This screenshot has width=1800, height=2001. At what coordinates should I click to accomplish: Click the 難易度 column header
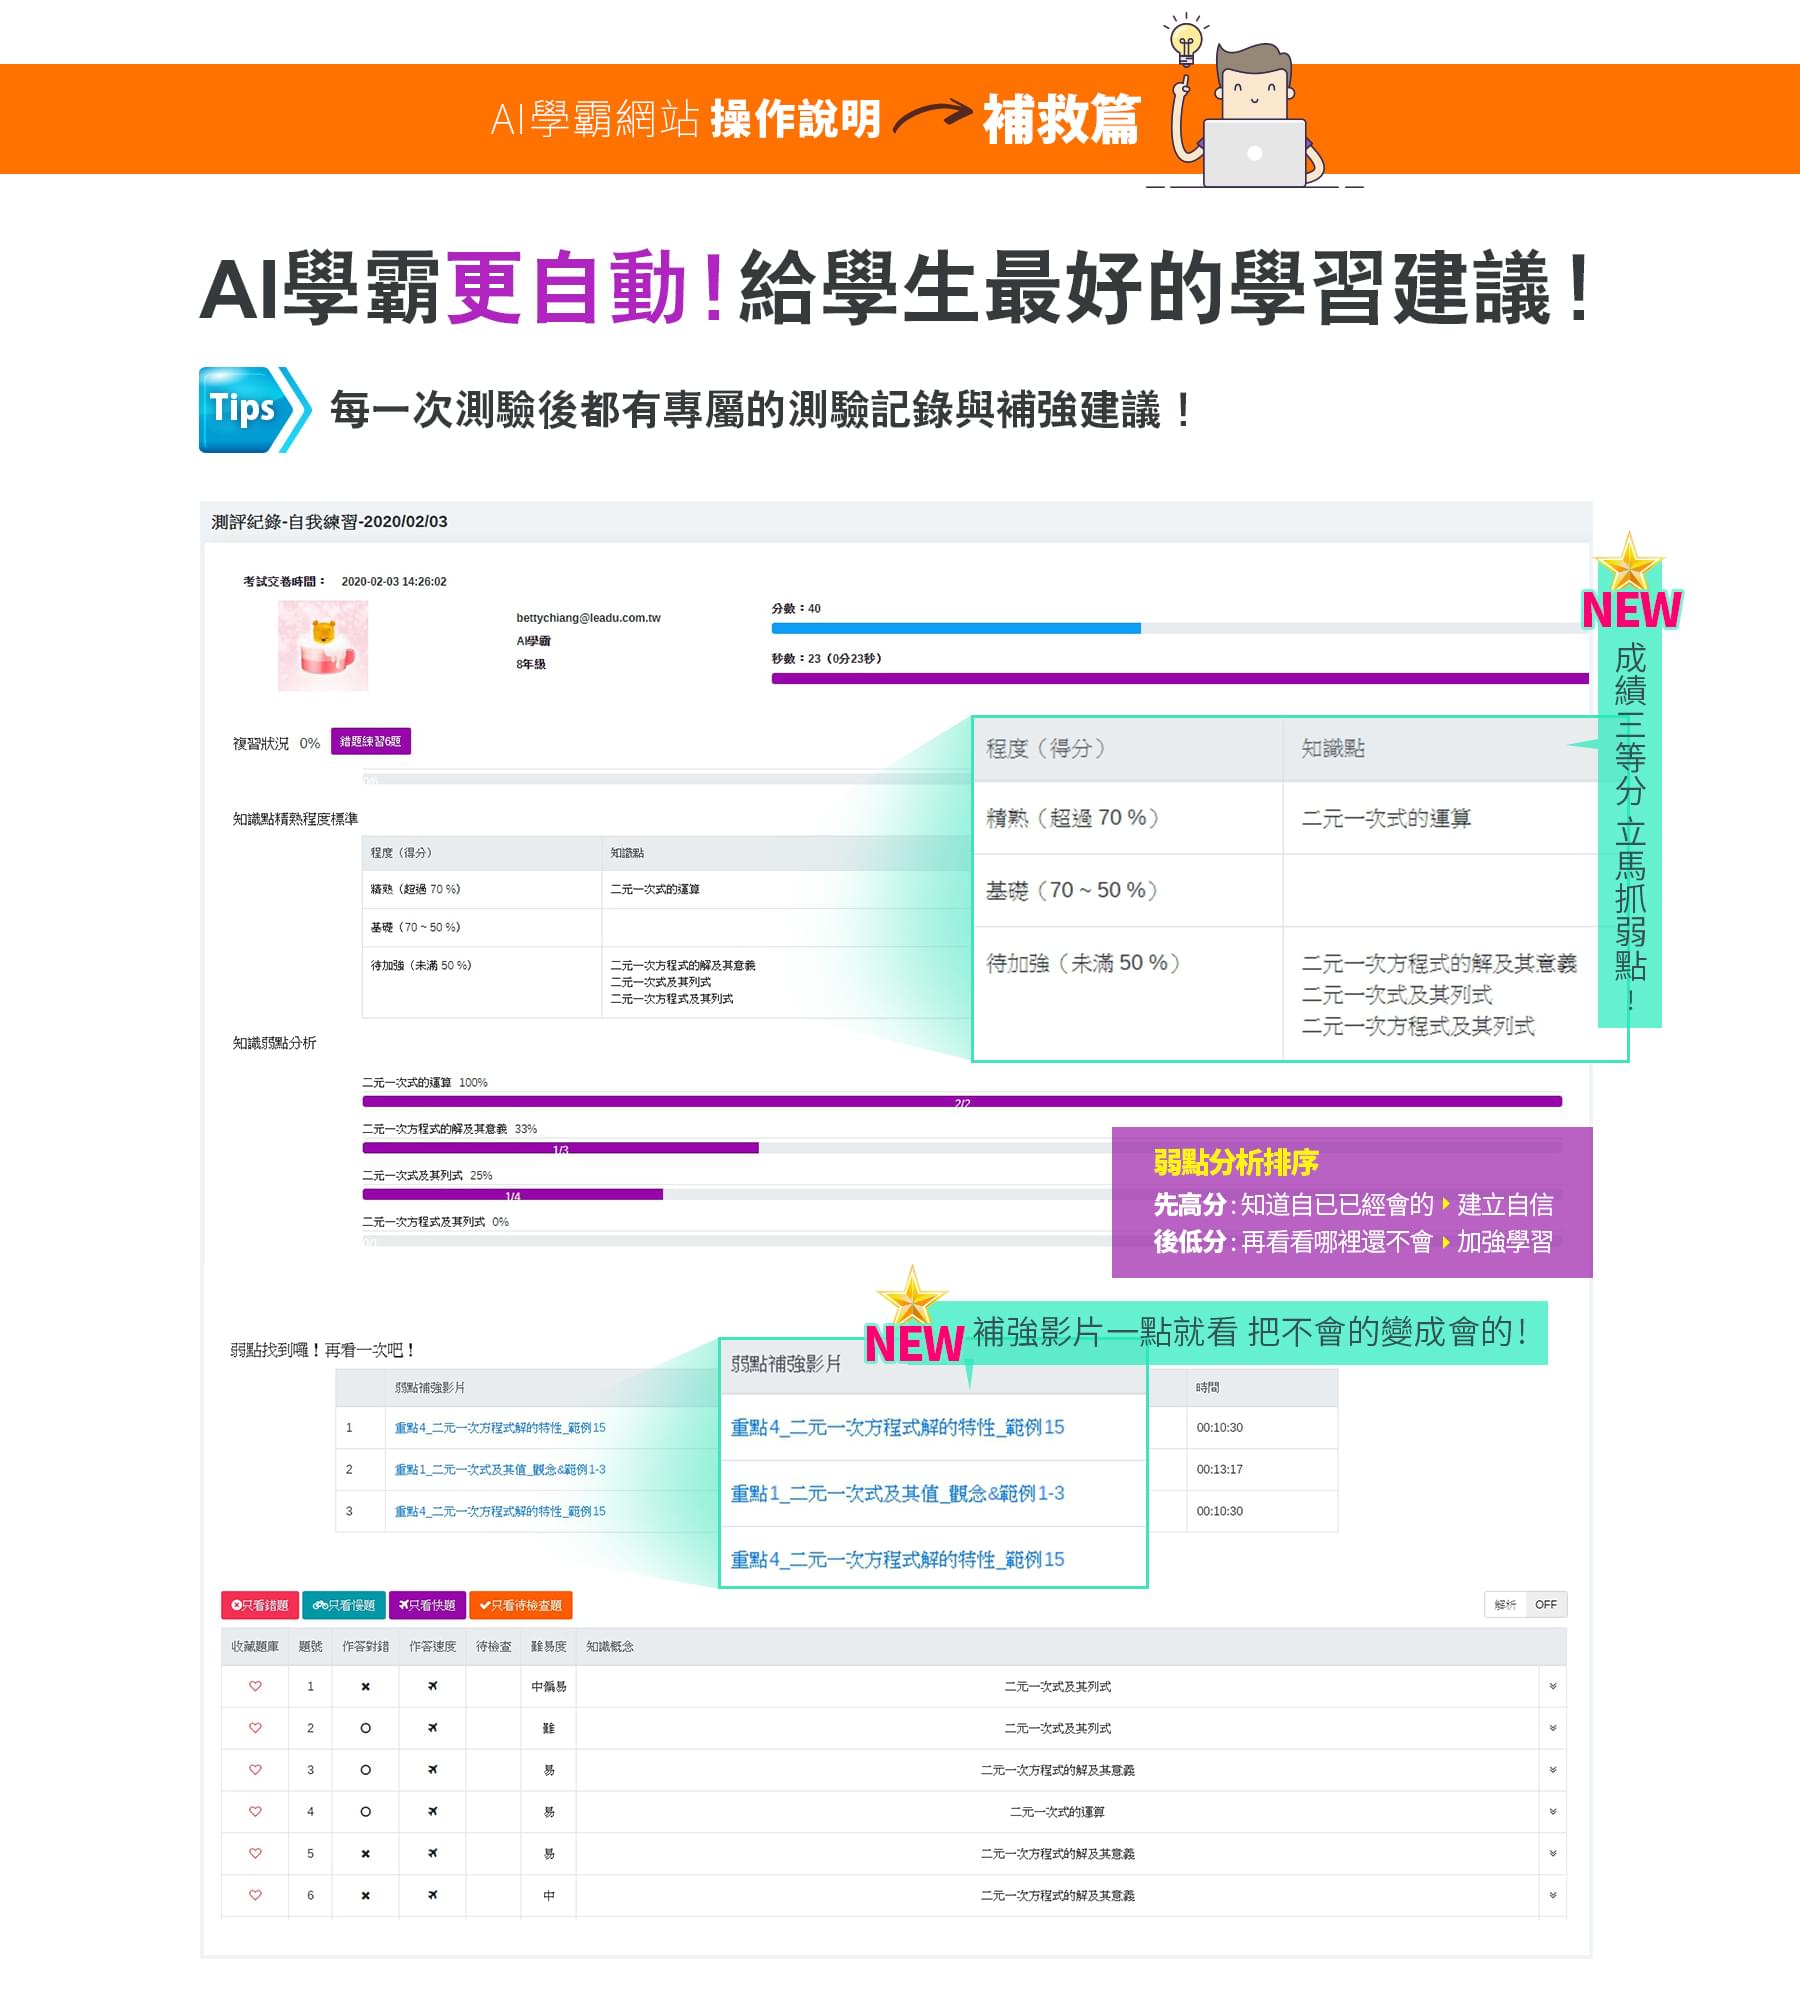pos(548,1647)
